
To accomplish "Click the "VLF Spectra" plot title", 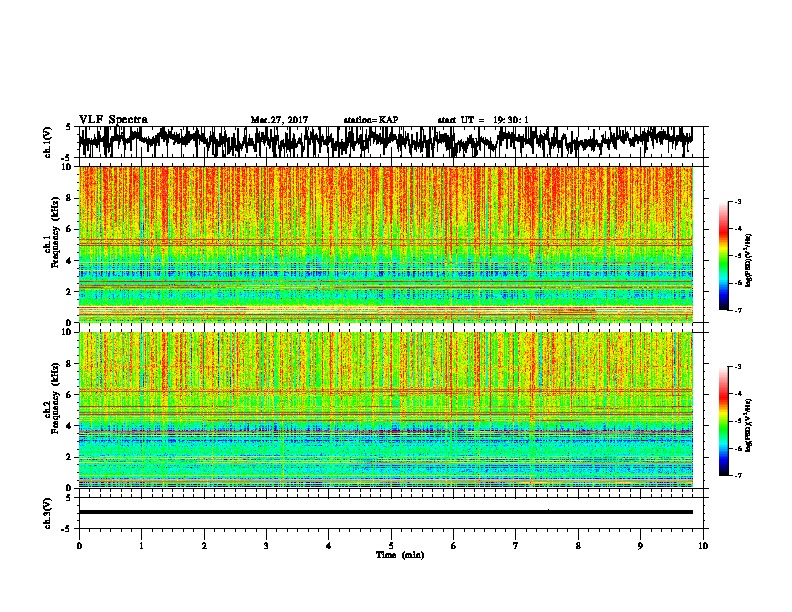I will (113, 120).
